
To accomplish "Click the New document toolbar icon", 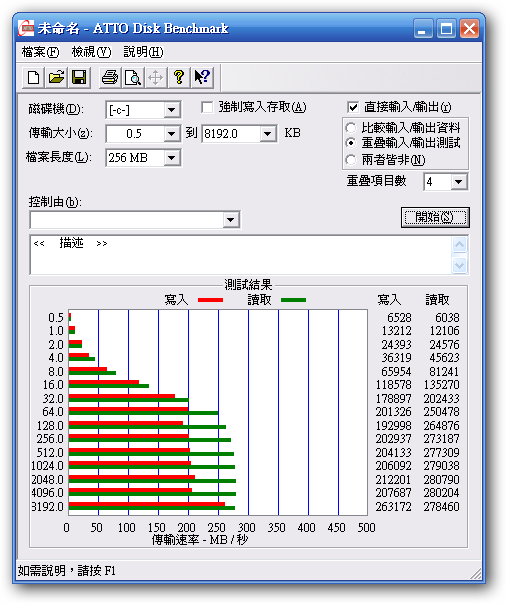I will (x=34, y=77).
